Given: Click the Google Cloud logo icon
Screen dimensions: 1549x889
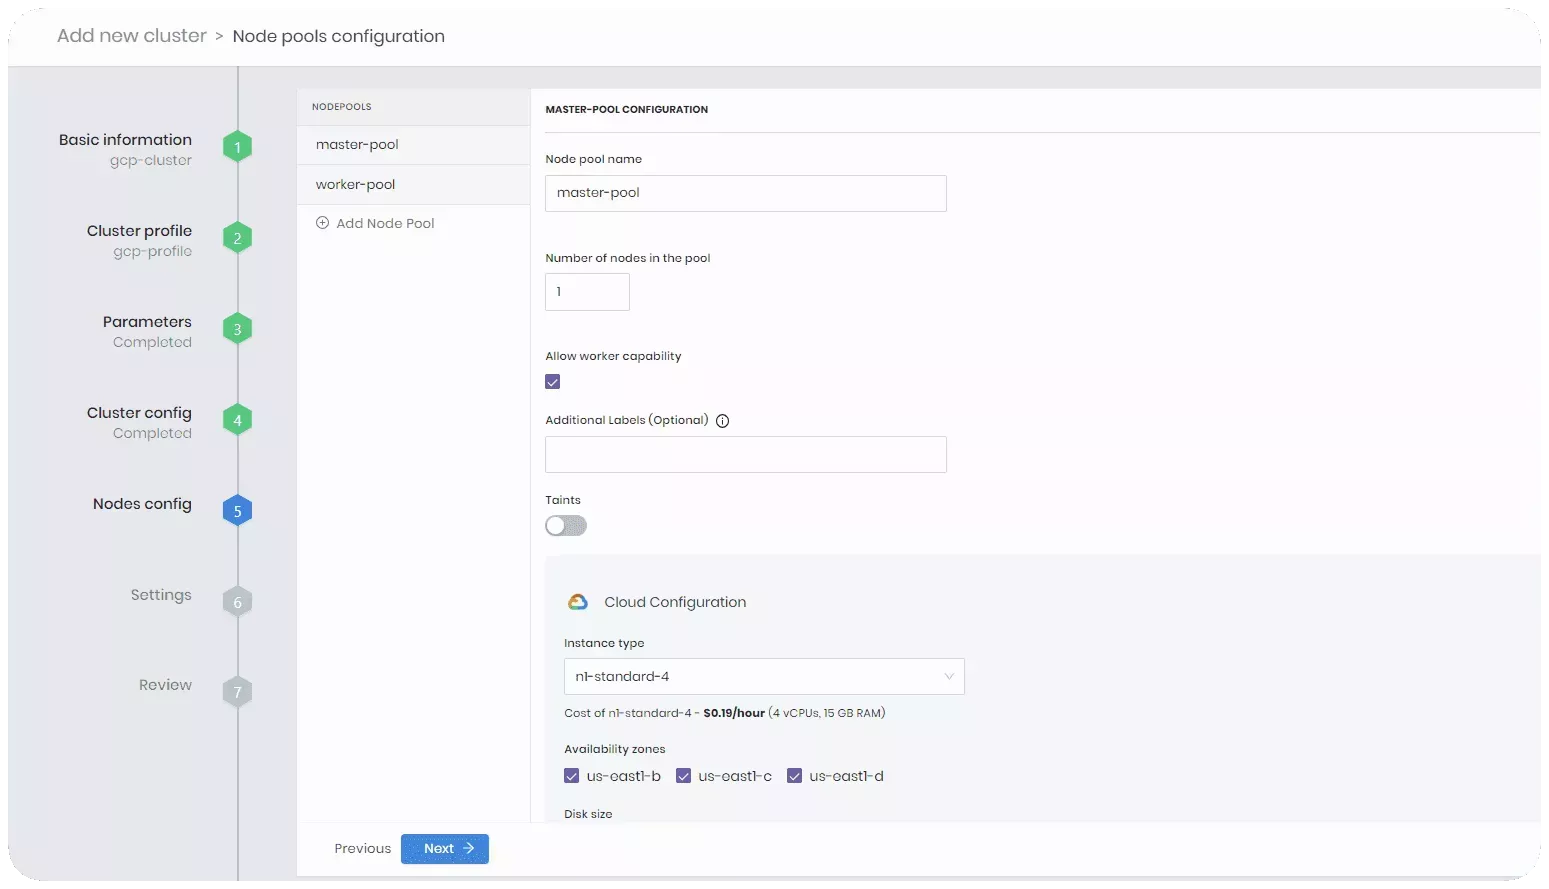Looking at the screenshot, I should (578, 602).
